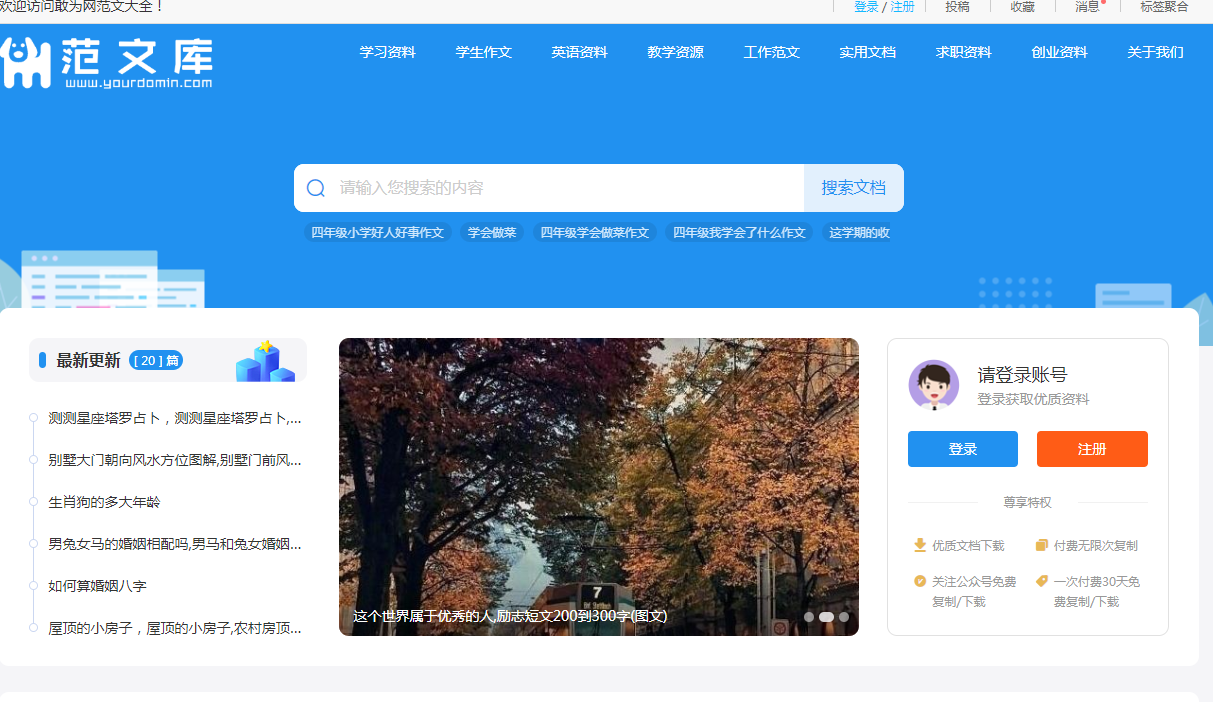Open article 测测星座塔罗占卜

click(x=175, y=418)
